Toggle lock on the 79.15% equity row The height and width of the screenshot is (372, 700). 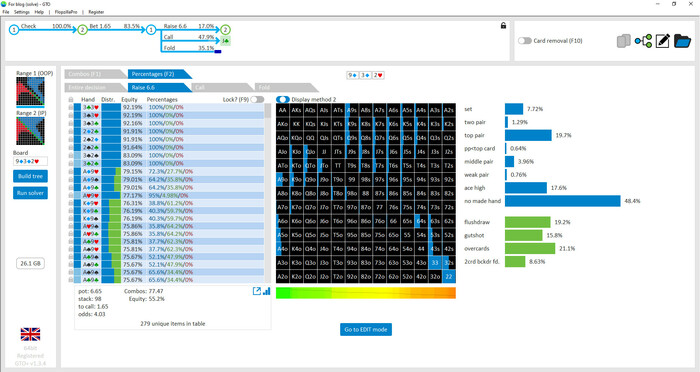point(71,171)
